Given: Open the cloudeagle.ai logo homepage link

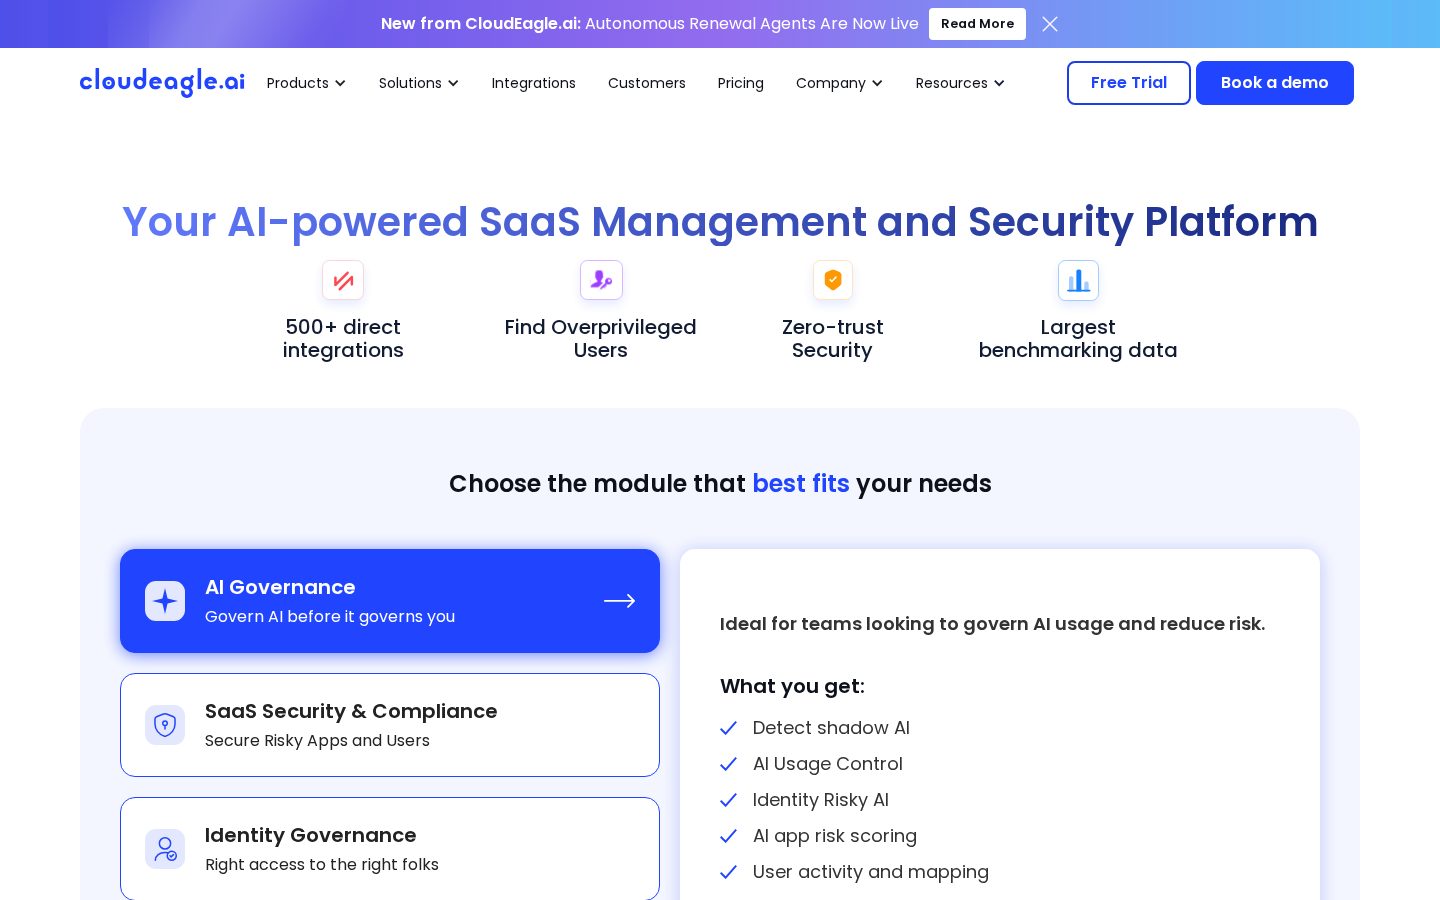Looking at the screenshot, I should pos(162,82).
